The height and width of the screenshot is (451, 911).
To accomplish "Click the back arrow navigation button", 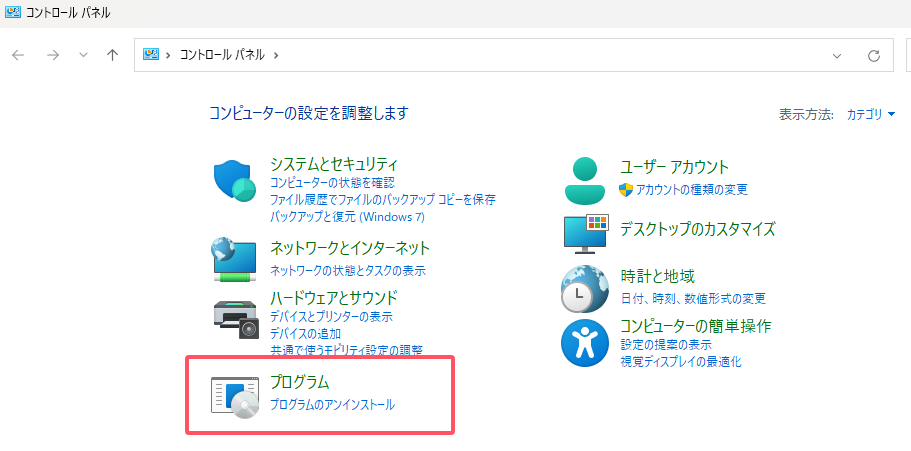I will (18, 55).
